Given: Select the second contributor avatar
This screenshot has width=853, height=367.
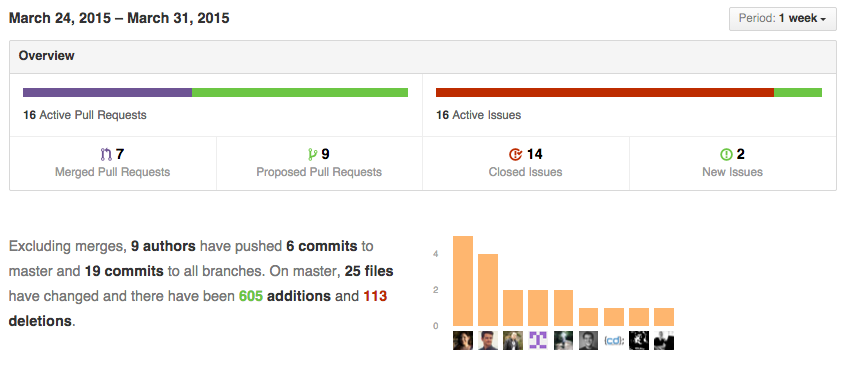Looking at the screenshot, I should coord(488,340).
